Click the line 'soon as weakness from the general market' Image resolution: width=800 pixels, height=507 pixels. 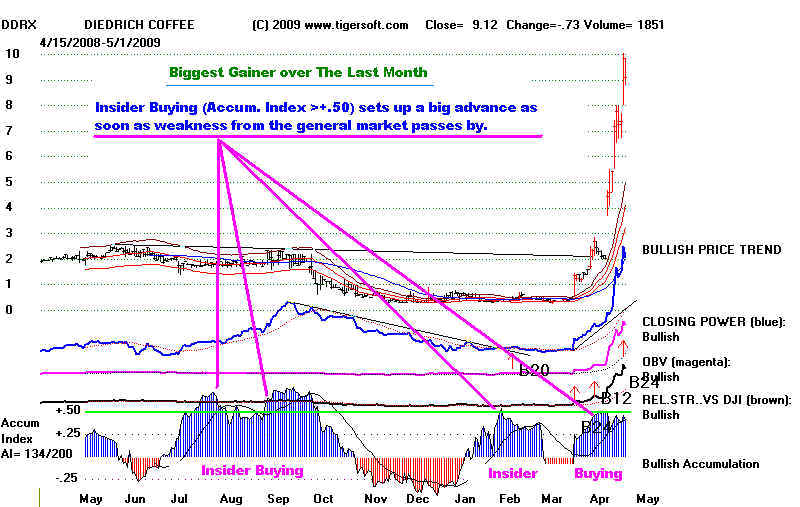click(x=291, y=125)
